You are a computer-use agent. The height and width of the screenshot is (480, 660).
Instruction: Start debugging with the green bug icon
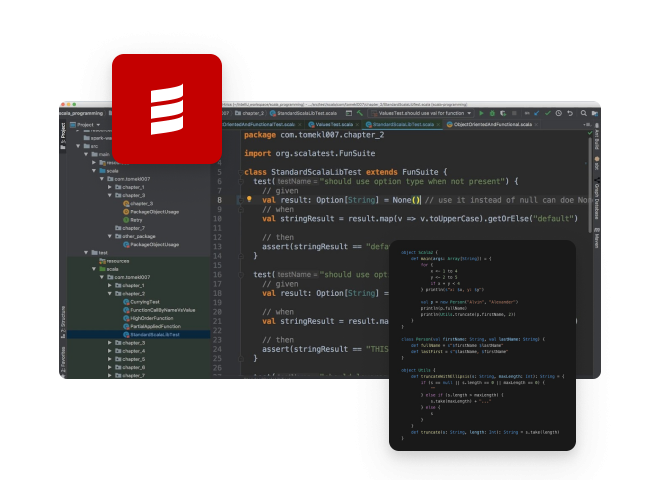click(x=492, y=113)
